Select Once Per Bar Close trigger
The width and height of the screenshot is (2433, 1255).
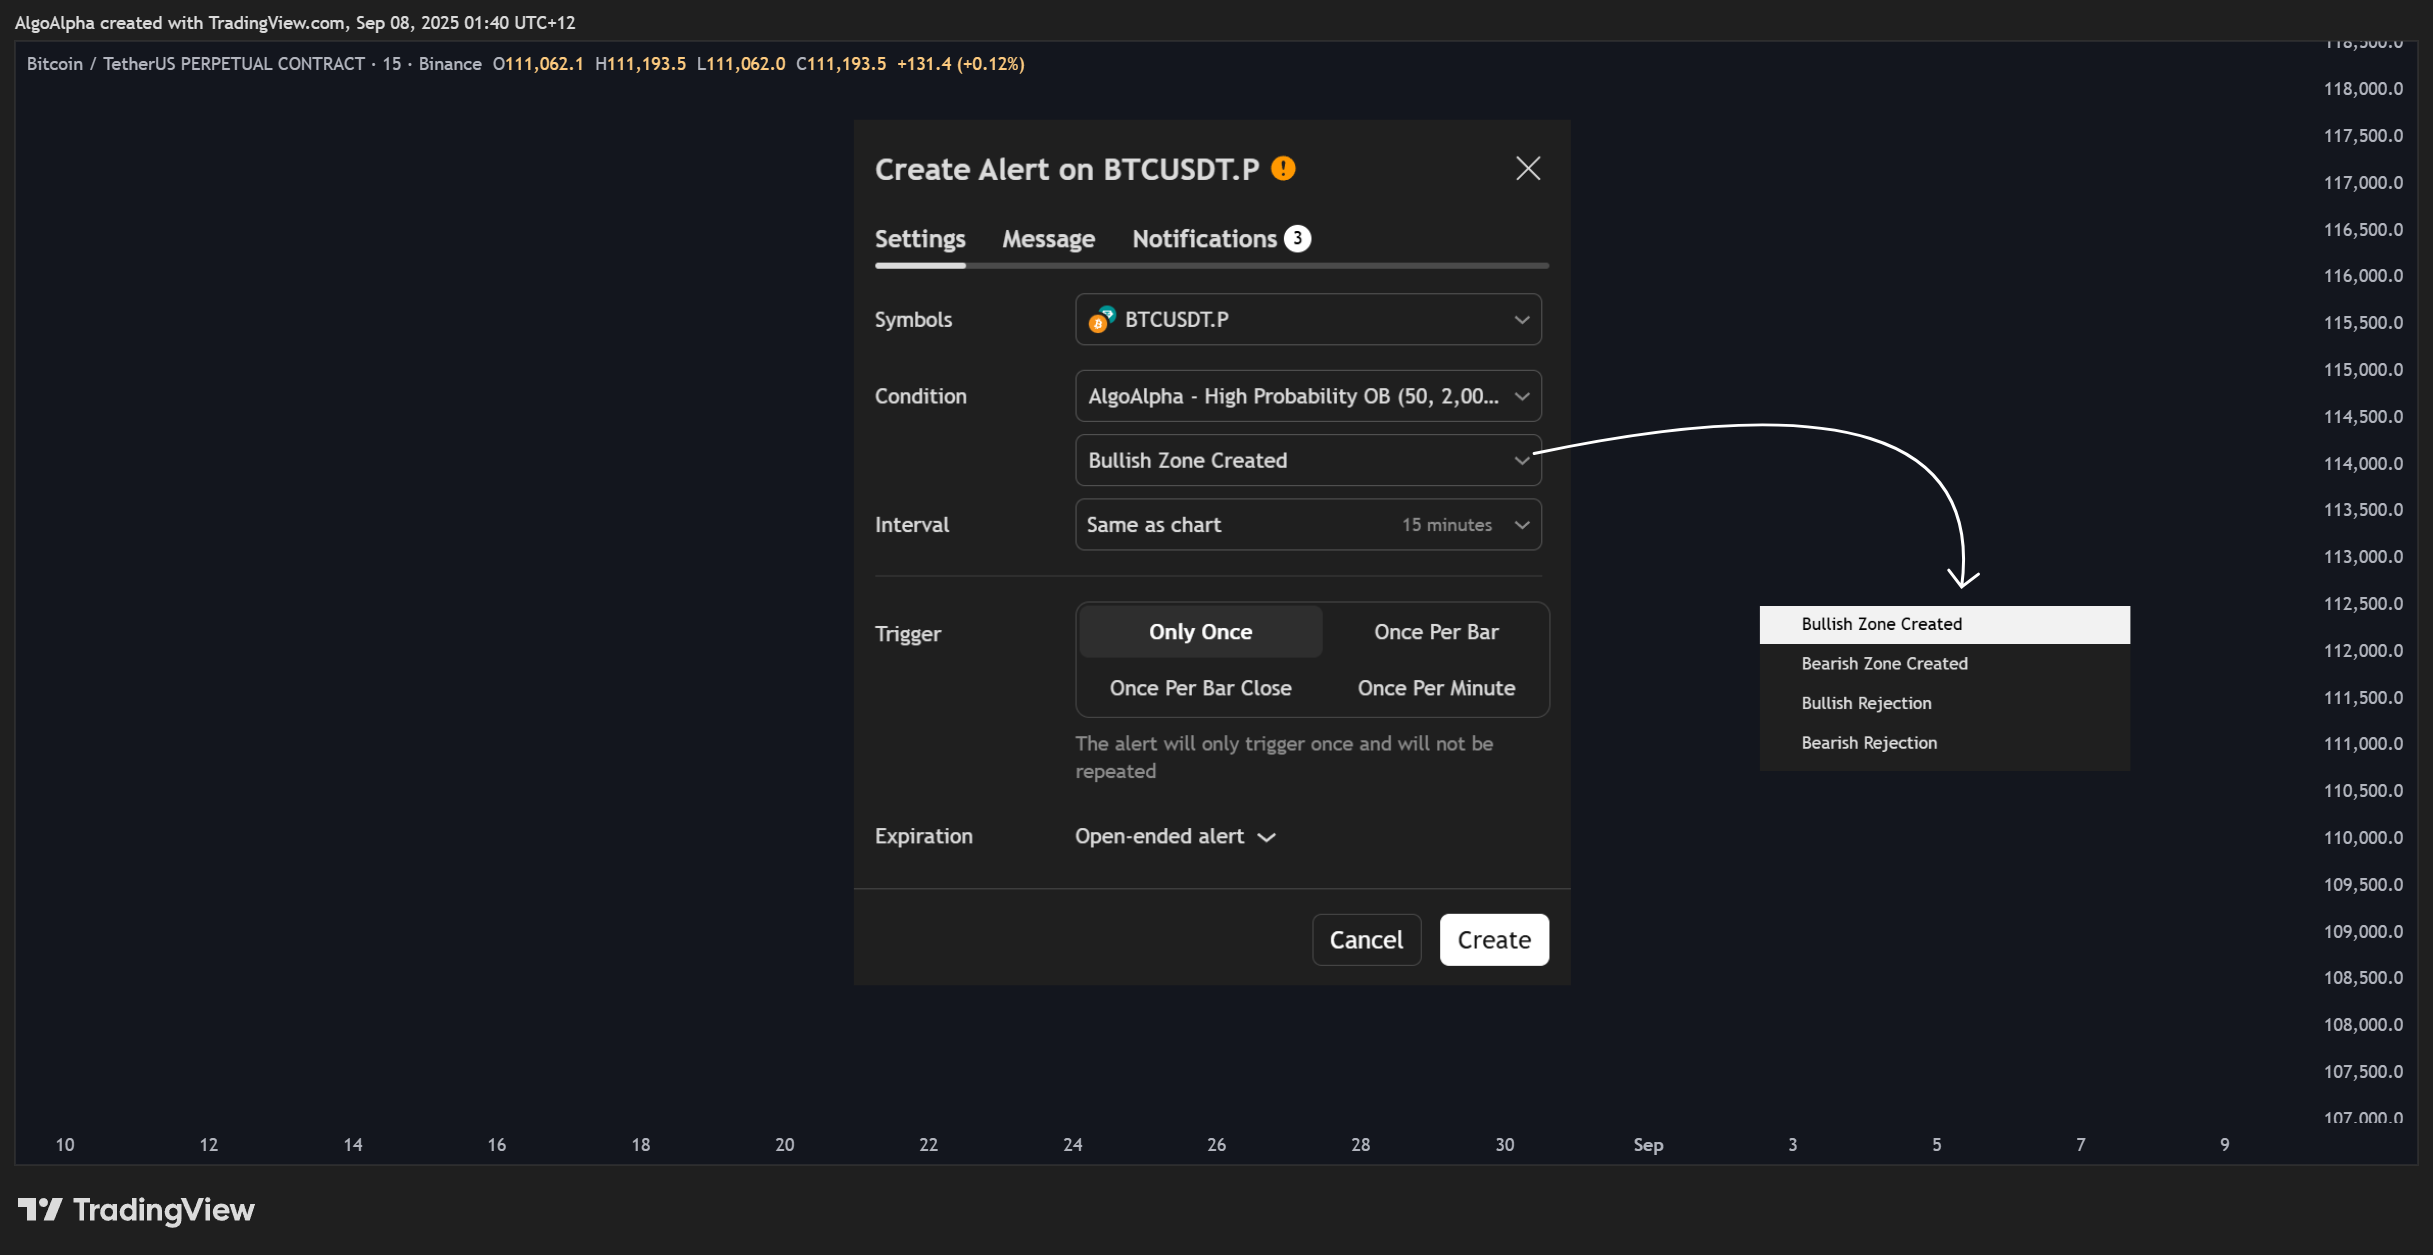1200,687
